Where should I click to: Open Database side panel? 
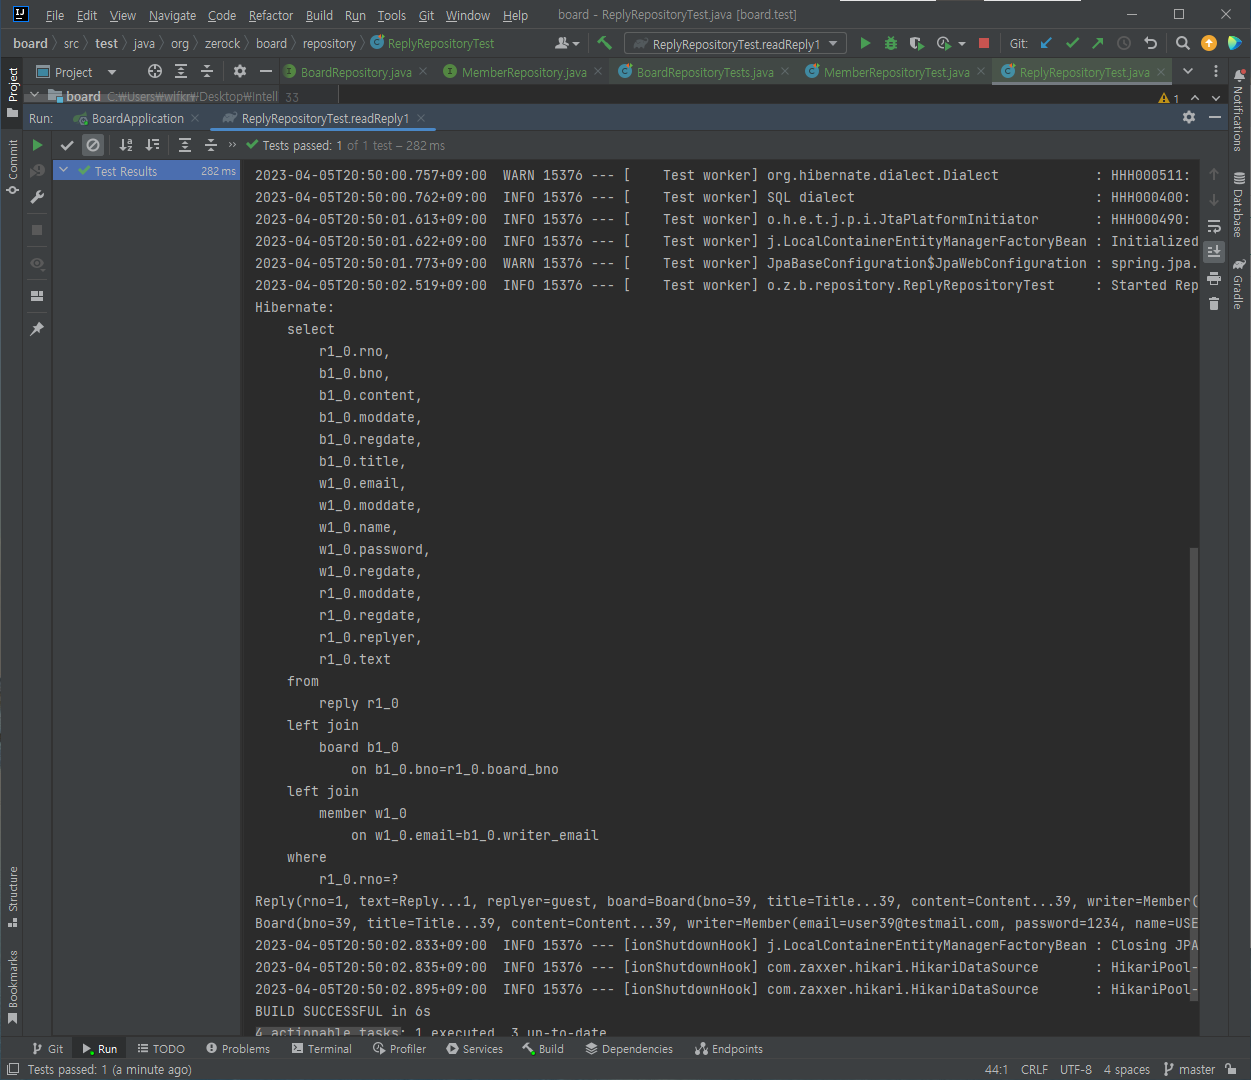point(1239,205)
